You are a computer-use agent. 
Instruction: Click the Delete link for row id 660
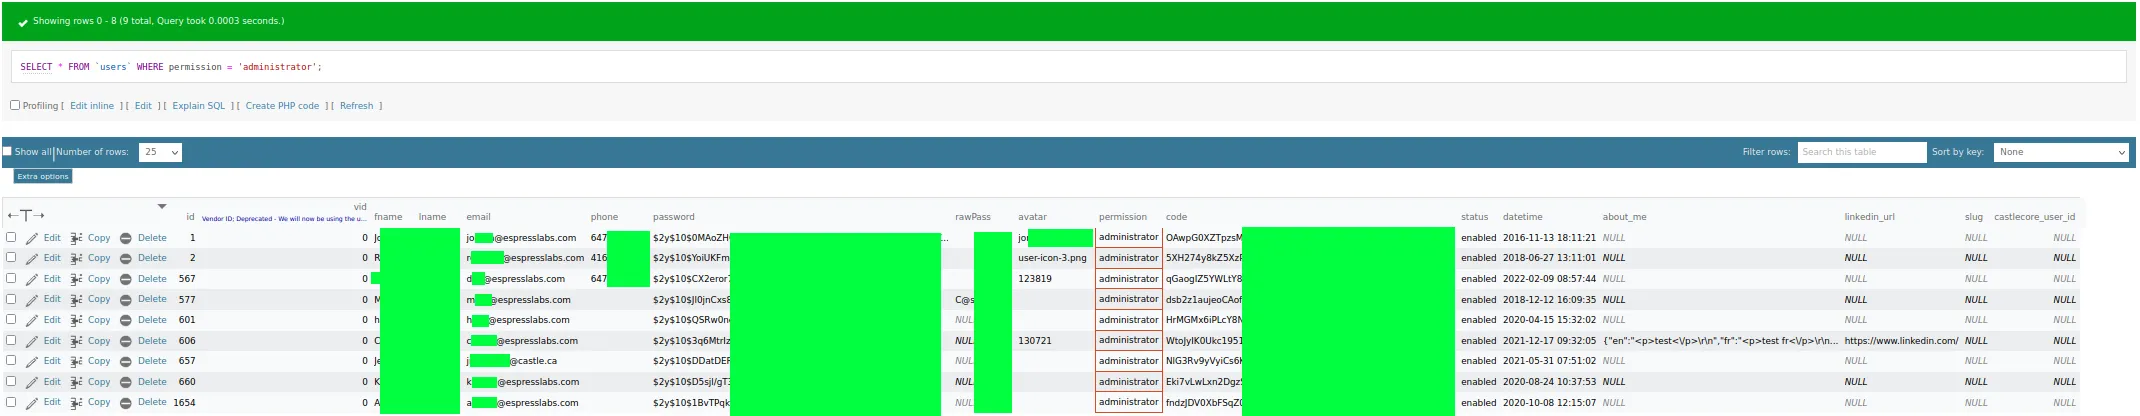coord(152,382)
